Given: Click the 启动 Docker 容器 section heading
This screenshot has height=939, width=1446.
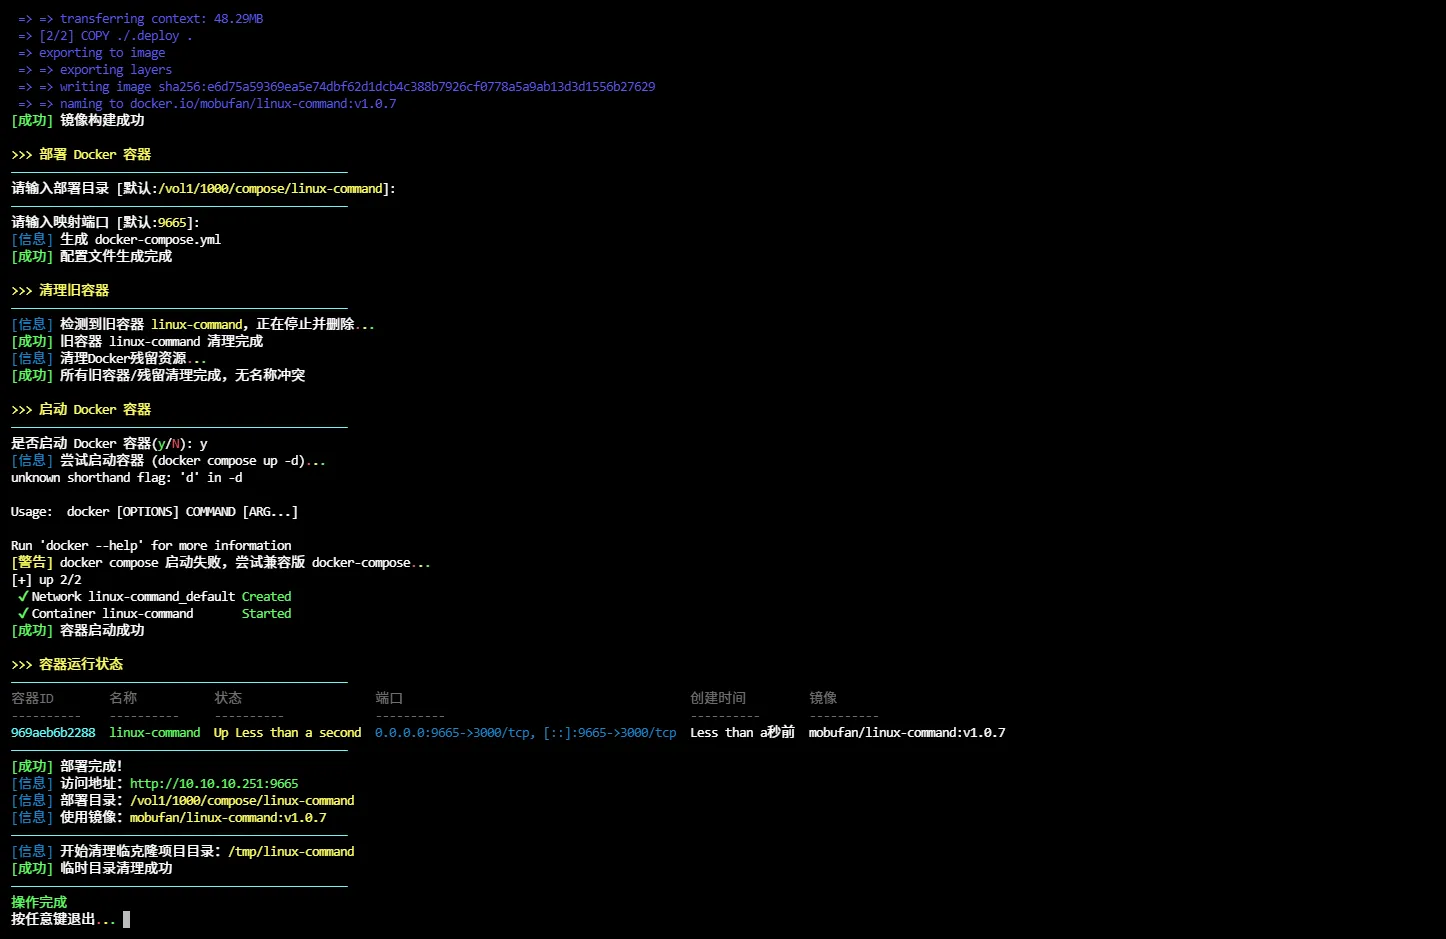Looking at the screenshot, I should [95, 410].
